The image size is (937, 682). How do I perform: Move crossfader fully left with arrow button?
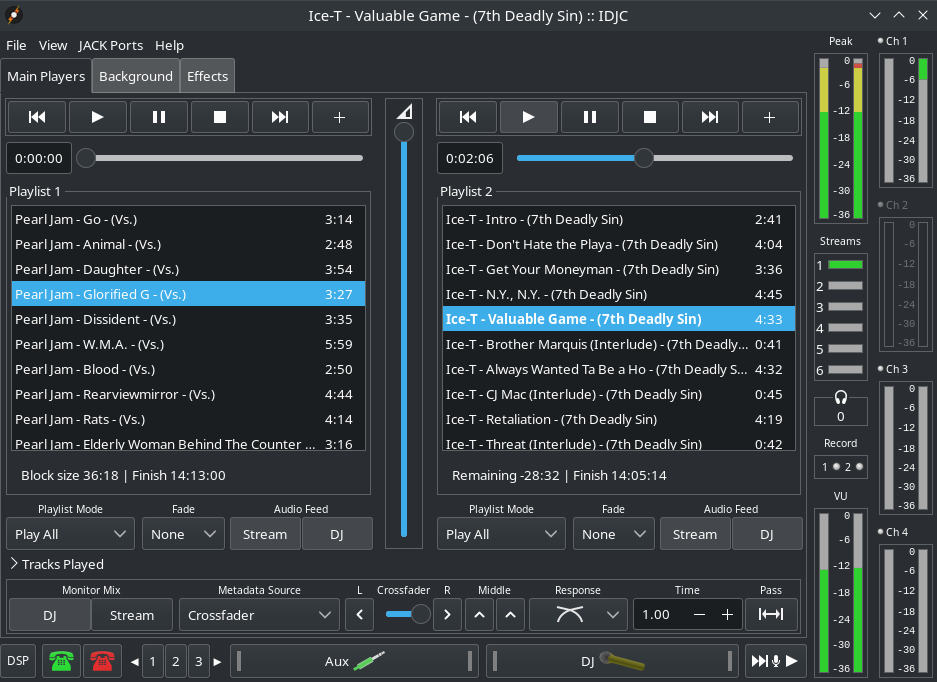(x=360, y=614)
